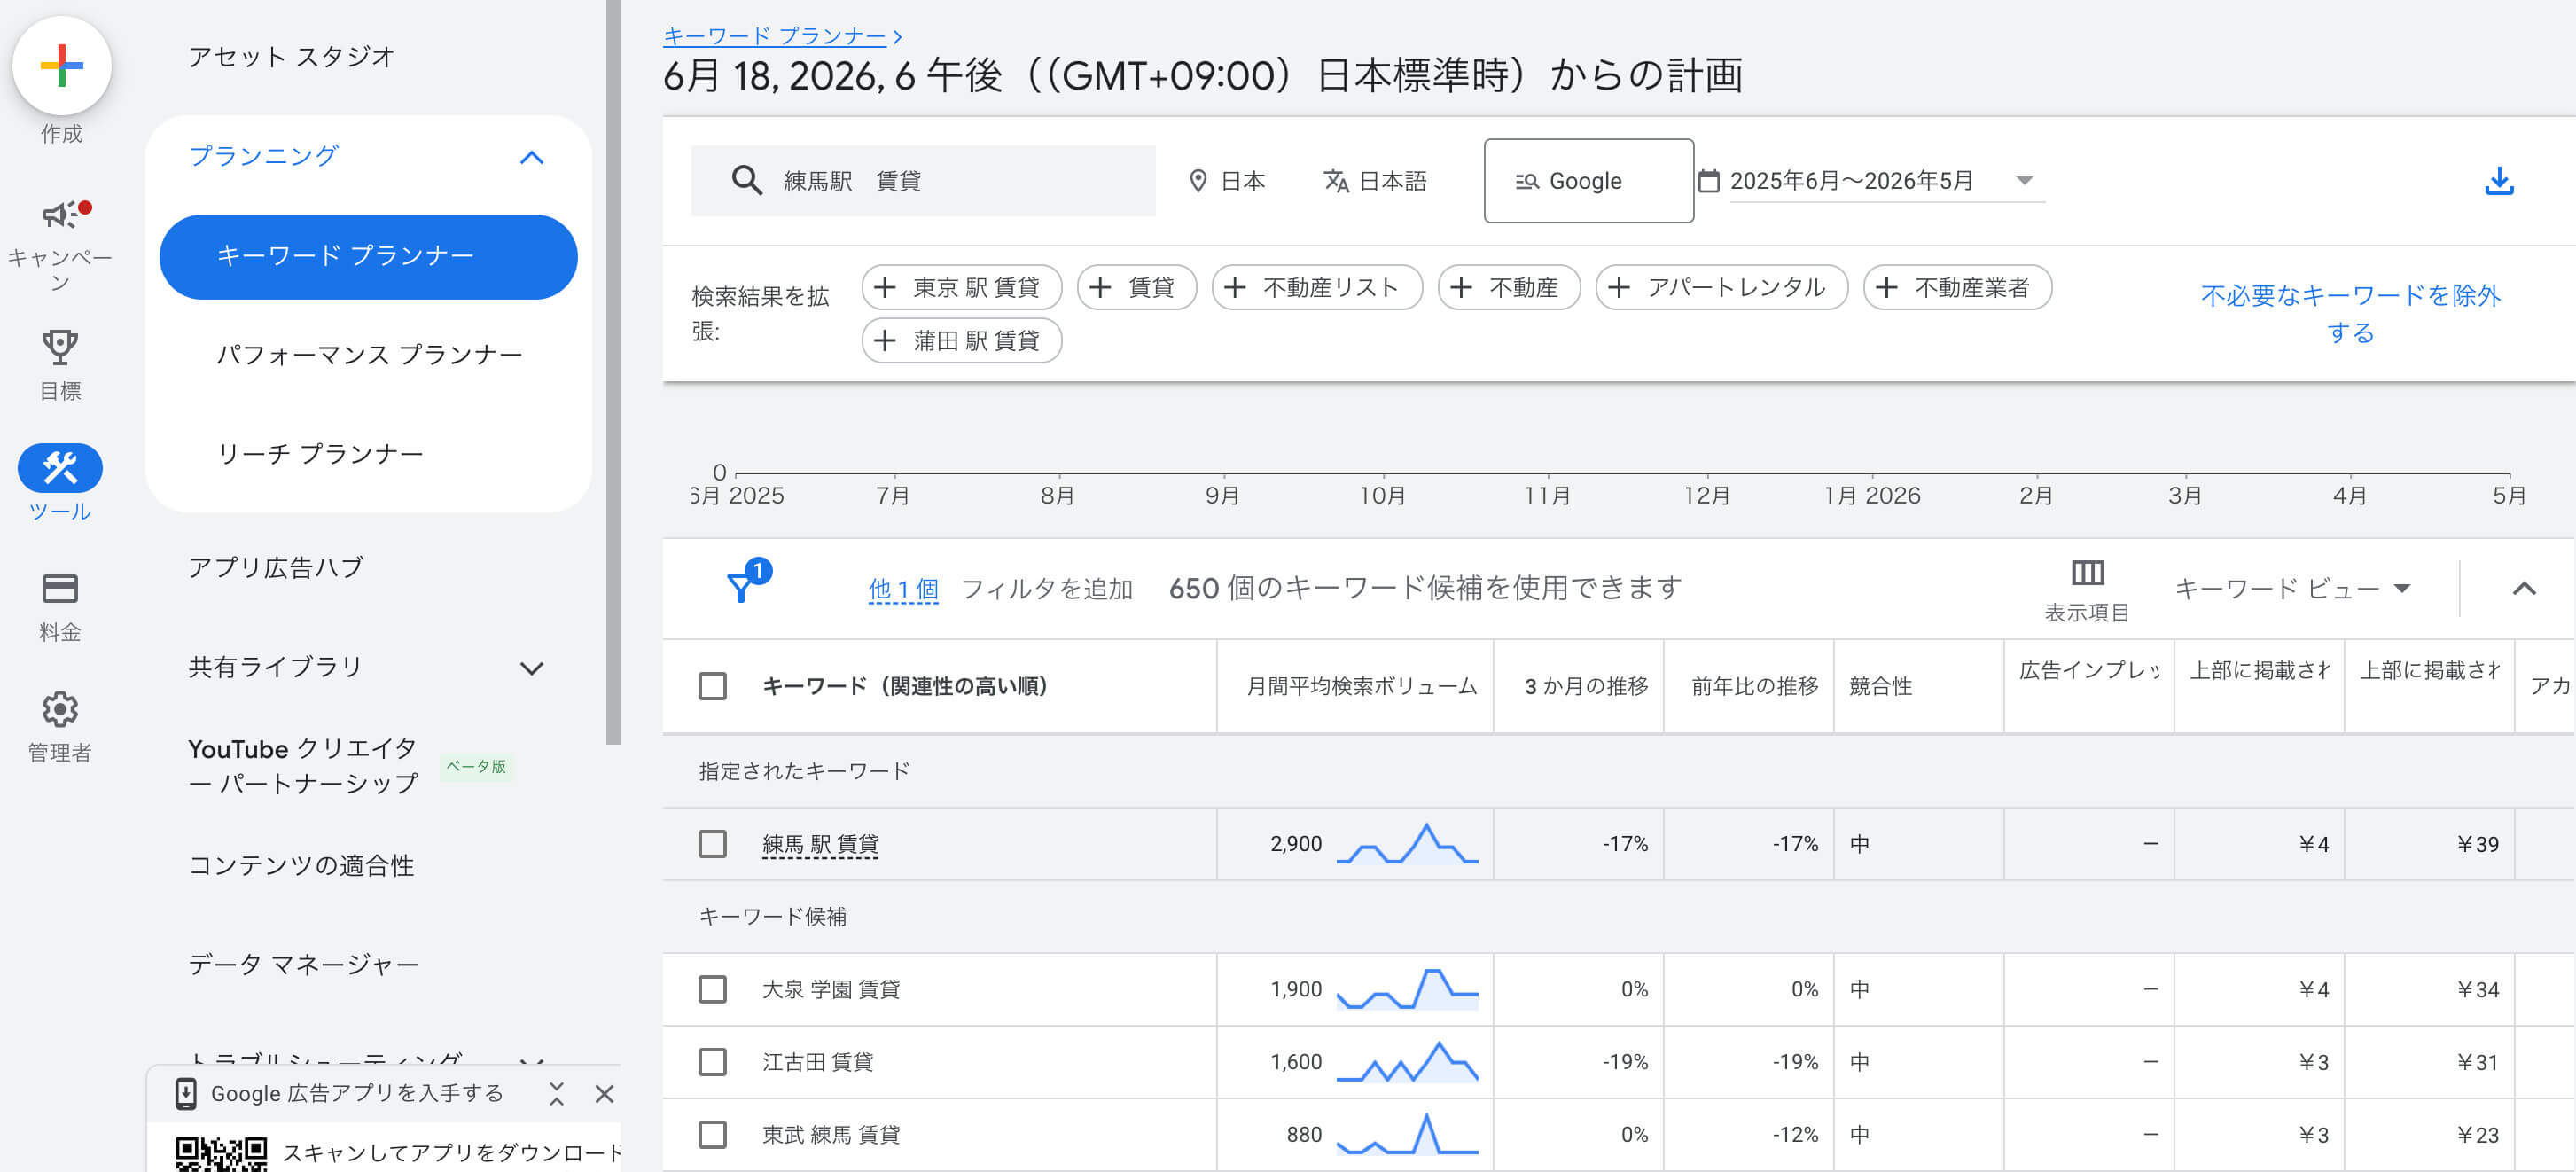Download the keyword plan via the download icon

coord(2499,181)
